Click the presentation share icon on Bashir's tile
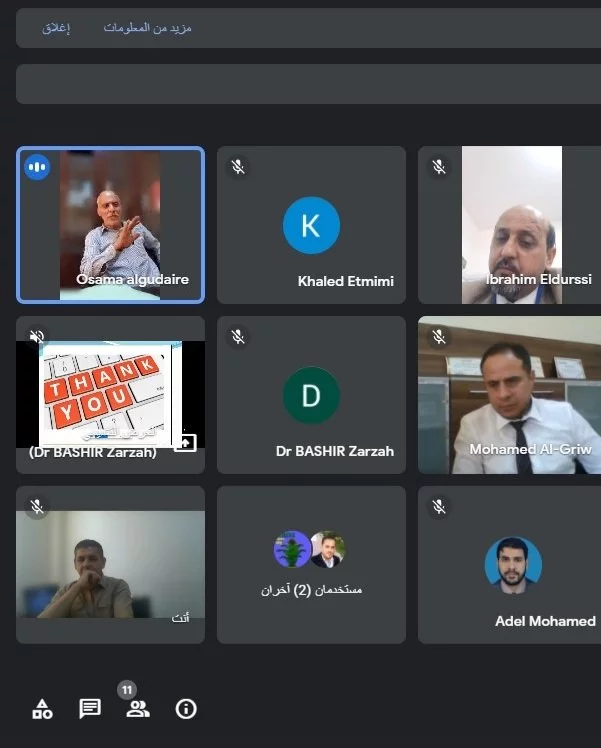601x748 pixels. tap(185, 443)
